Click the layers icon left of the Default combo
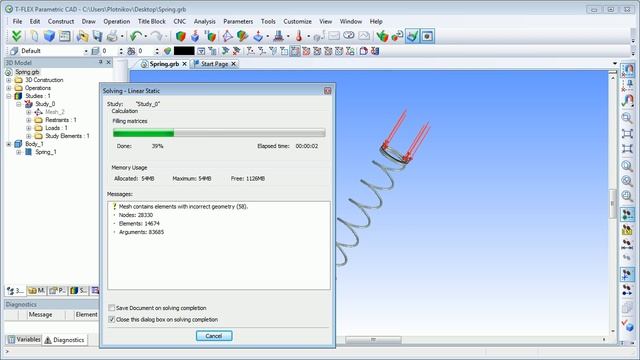640x360 pixels. tap(14, 51)
